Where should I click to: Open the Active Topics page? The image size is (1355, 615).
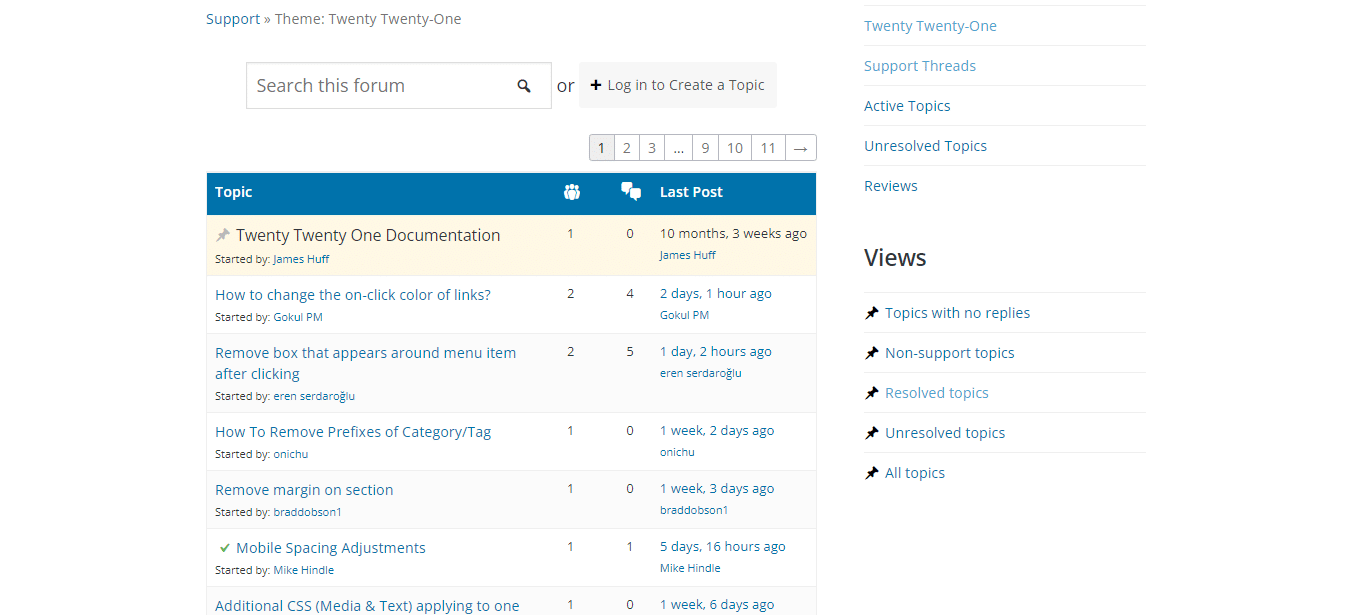point(907,105)
